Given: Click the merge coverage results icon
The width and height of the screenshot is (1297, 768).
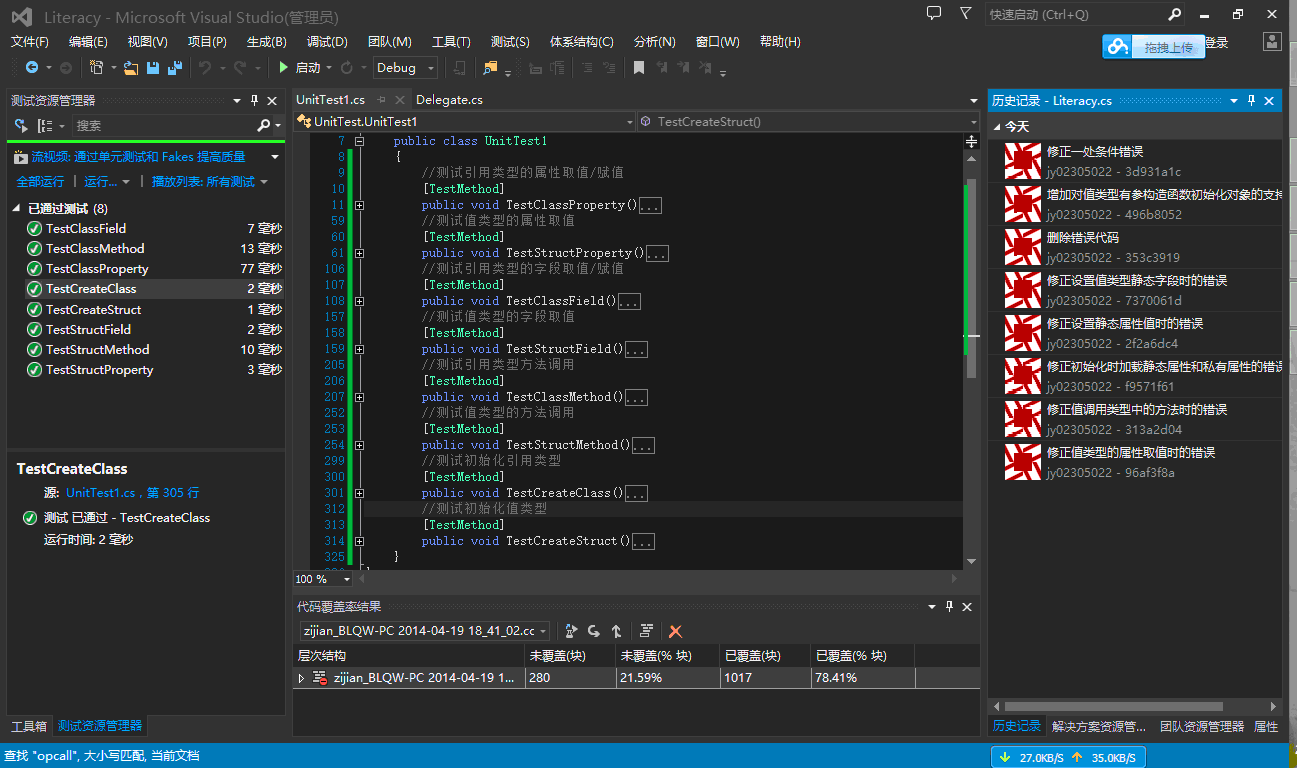Looking at the screenshot, I should [616, 631].
